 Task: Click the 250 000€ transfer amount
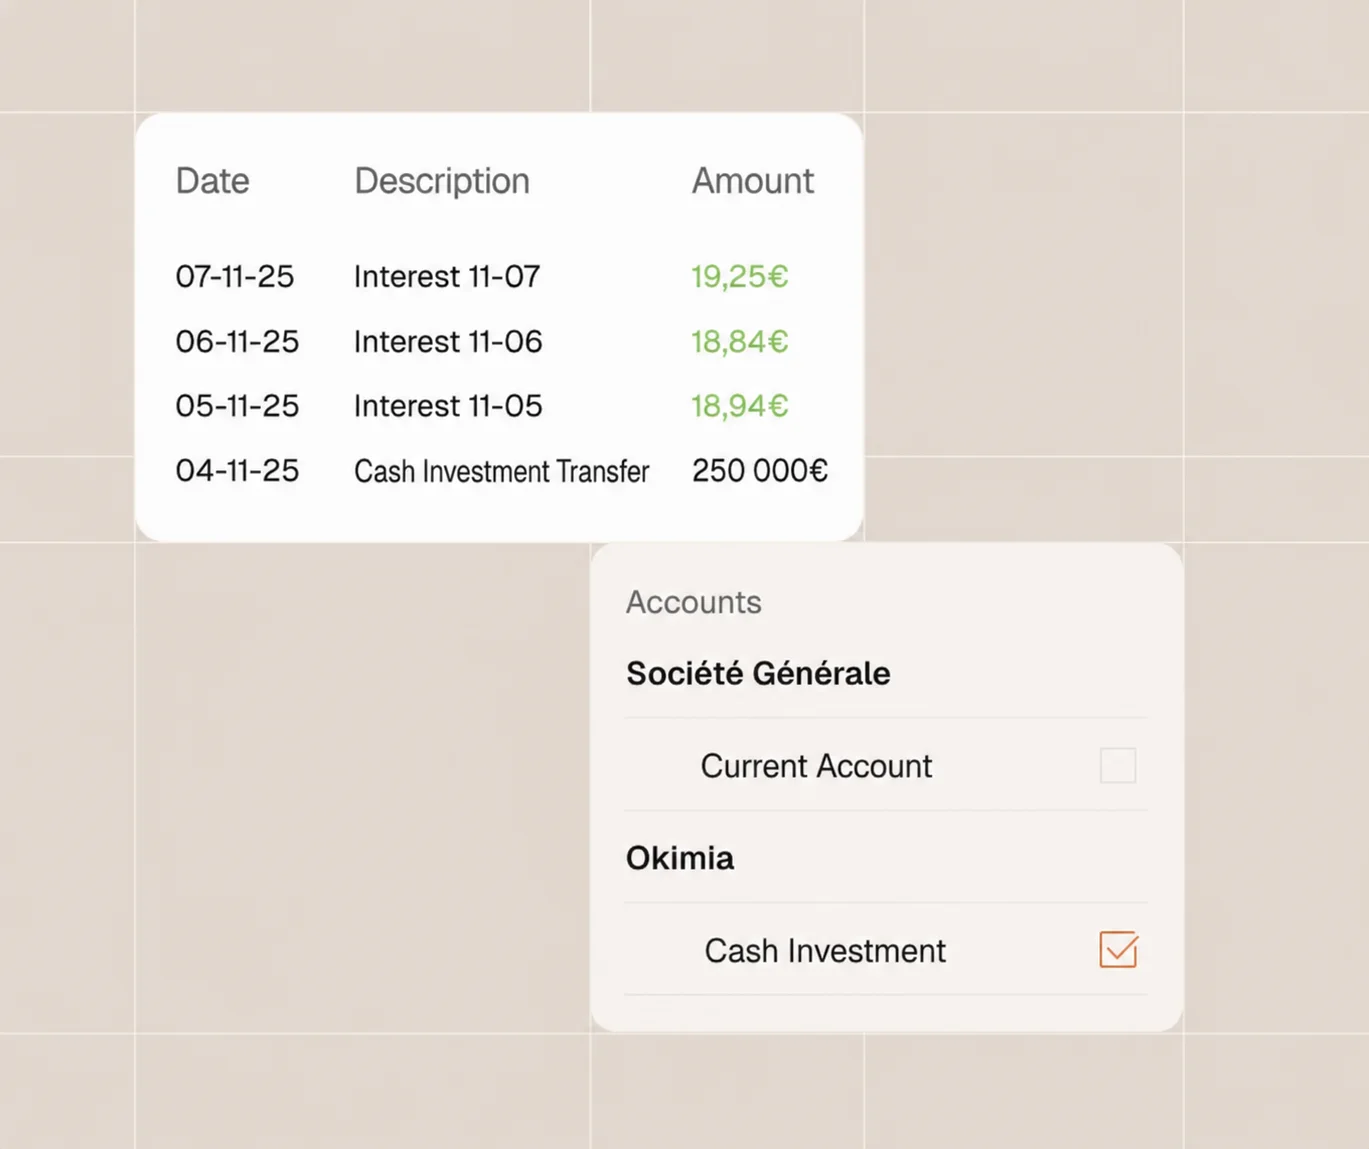click(759, 471)
